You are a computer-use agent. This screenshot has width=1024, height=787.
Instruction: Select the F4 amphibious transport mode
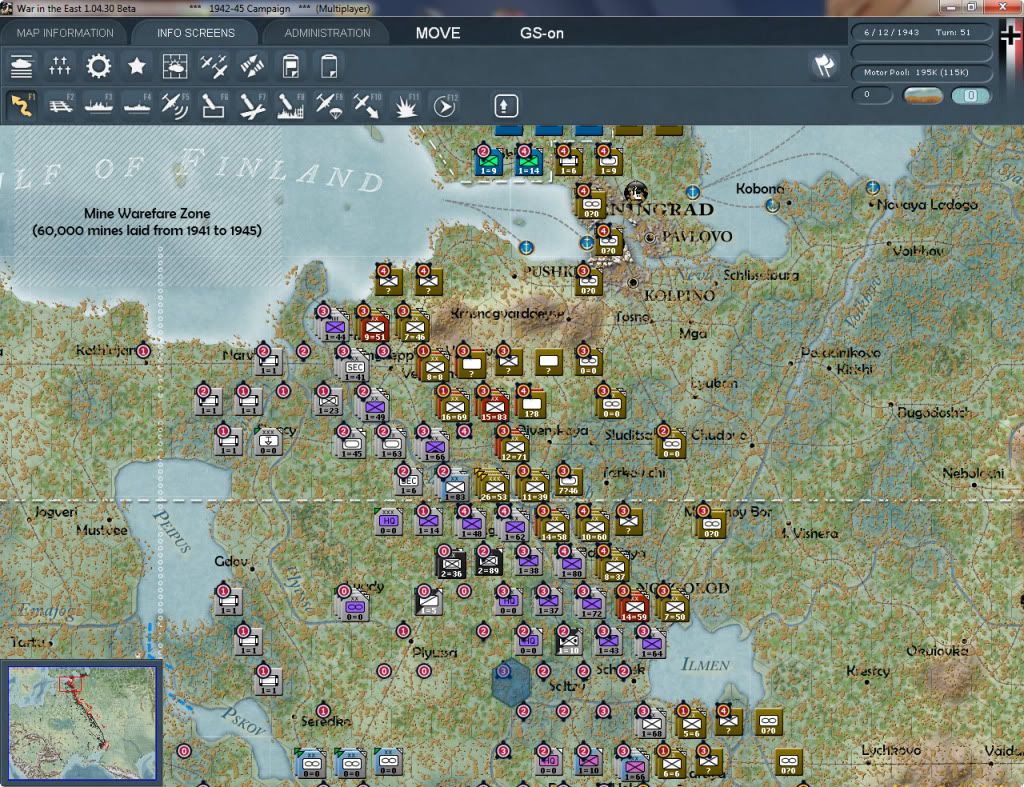pos(137,106)
